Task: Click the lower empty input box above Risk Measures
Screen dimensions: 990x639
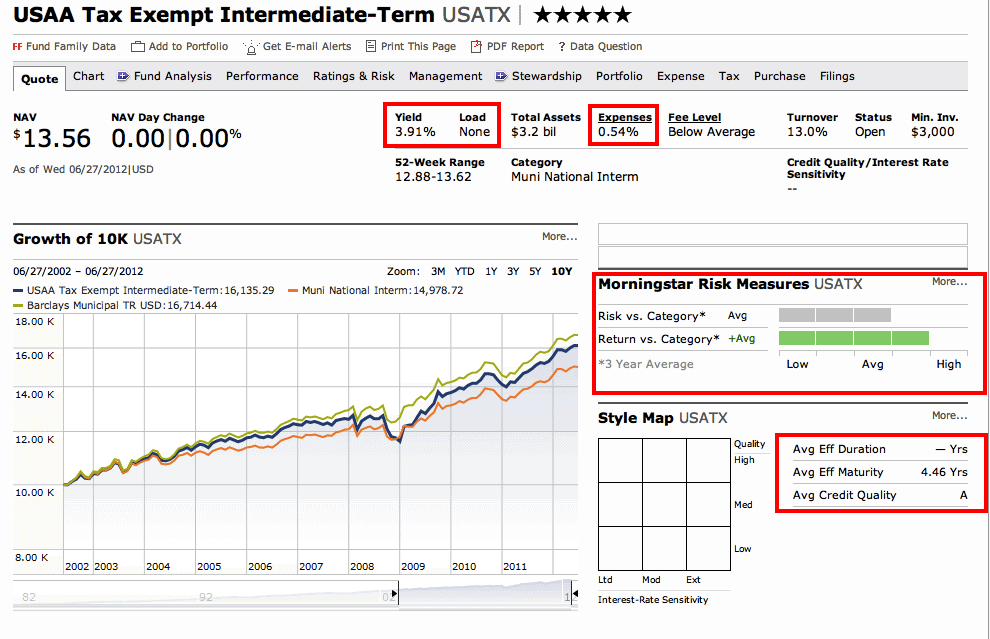Action: coord(782,256)
